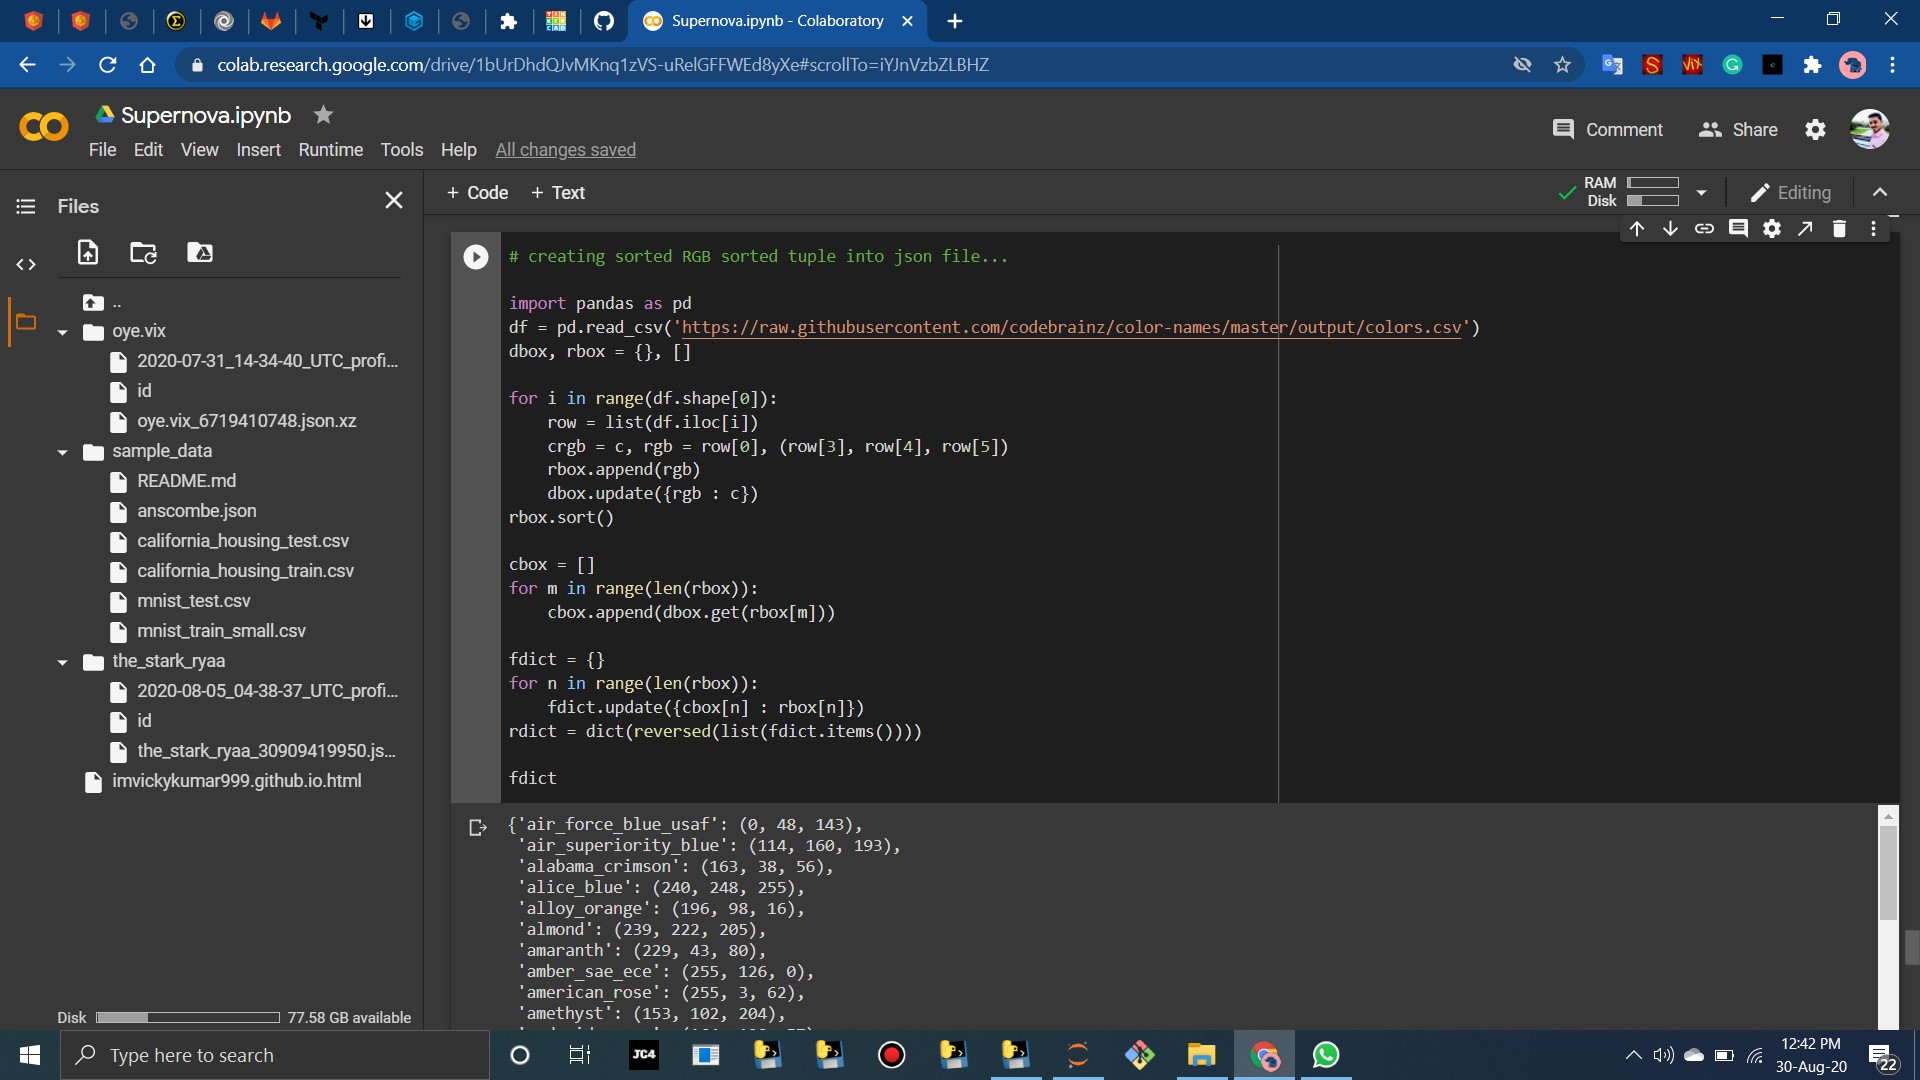Toggle header visibility with the up chevron
The image size is (1920, 1080).
pos(1880,192)
